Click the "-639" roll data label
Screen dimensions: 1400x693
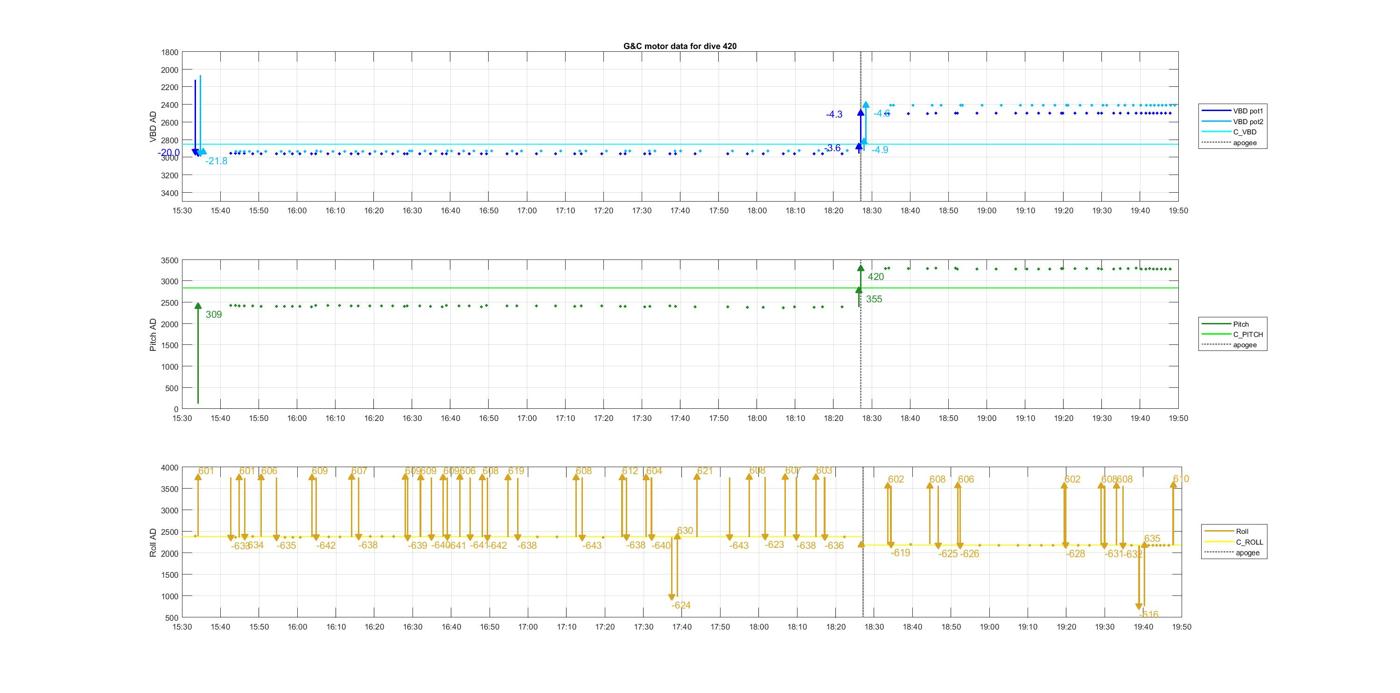point(418,546)
